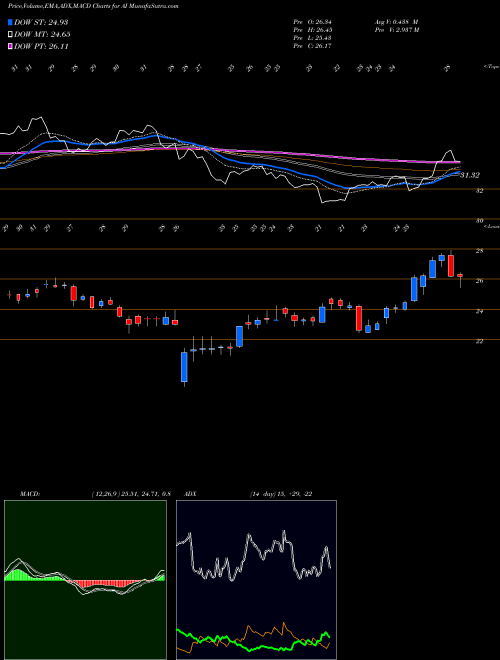Click the 22 price axis label
The height and width of the screenshot is (660, 500).
pos(479,341)
